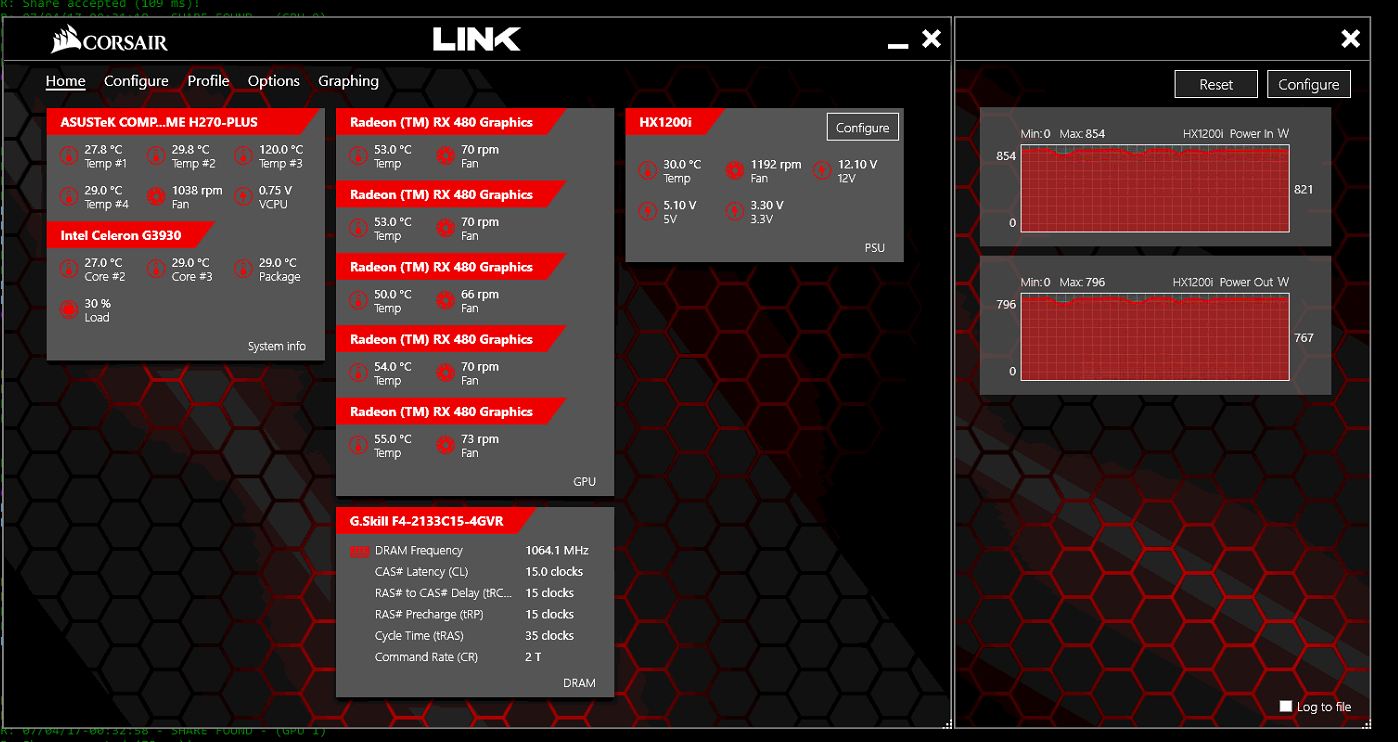Viewport: 1398px width, 742px height.
Task: Close the Corsair Link main window
Action: pos(931,39)
